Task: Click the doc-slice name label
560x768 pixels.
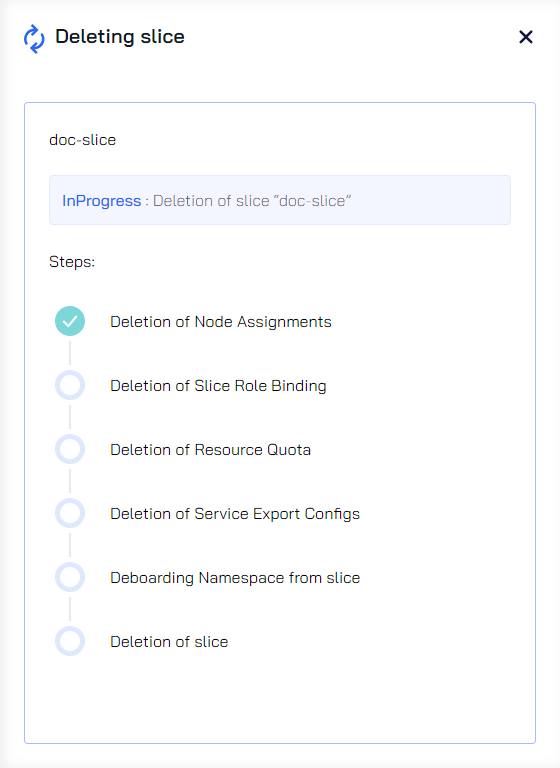Action: point(82,140)
